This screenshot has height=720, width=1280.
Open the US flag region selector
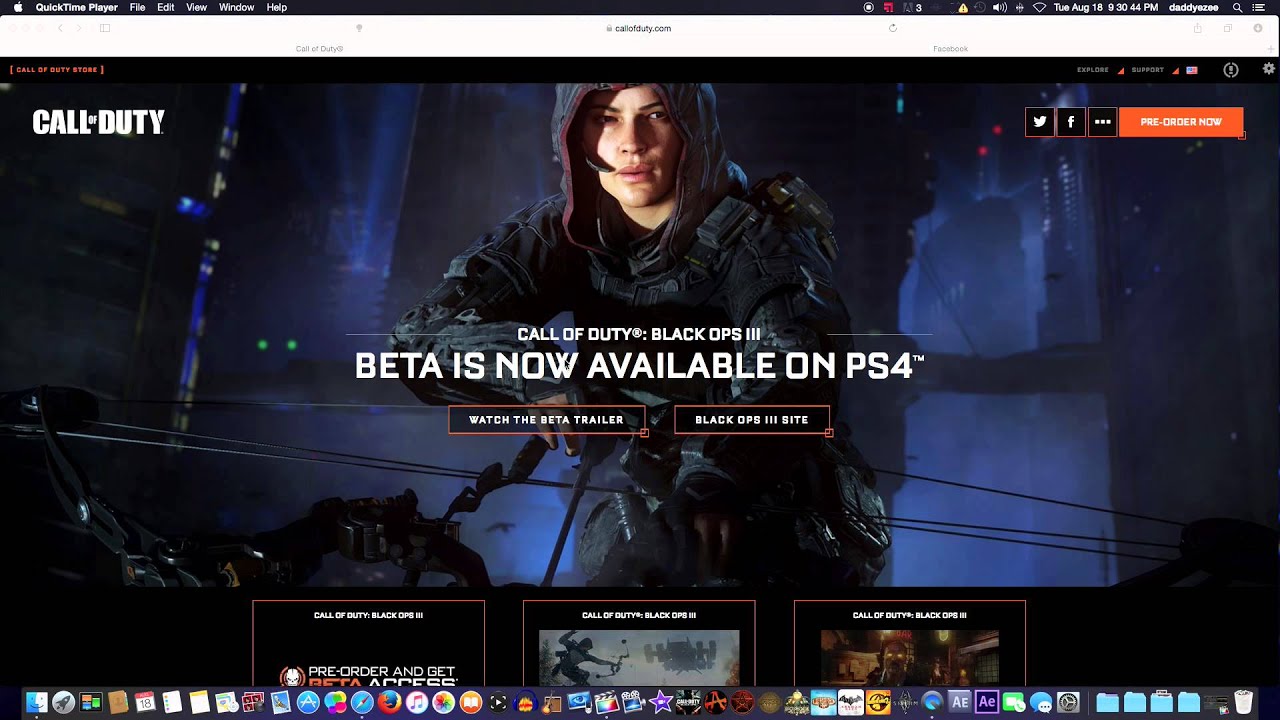(1192, 70)
